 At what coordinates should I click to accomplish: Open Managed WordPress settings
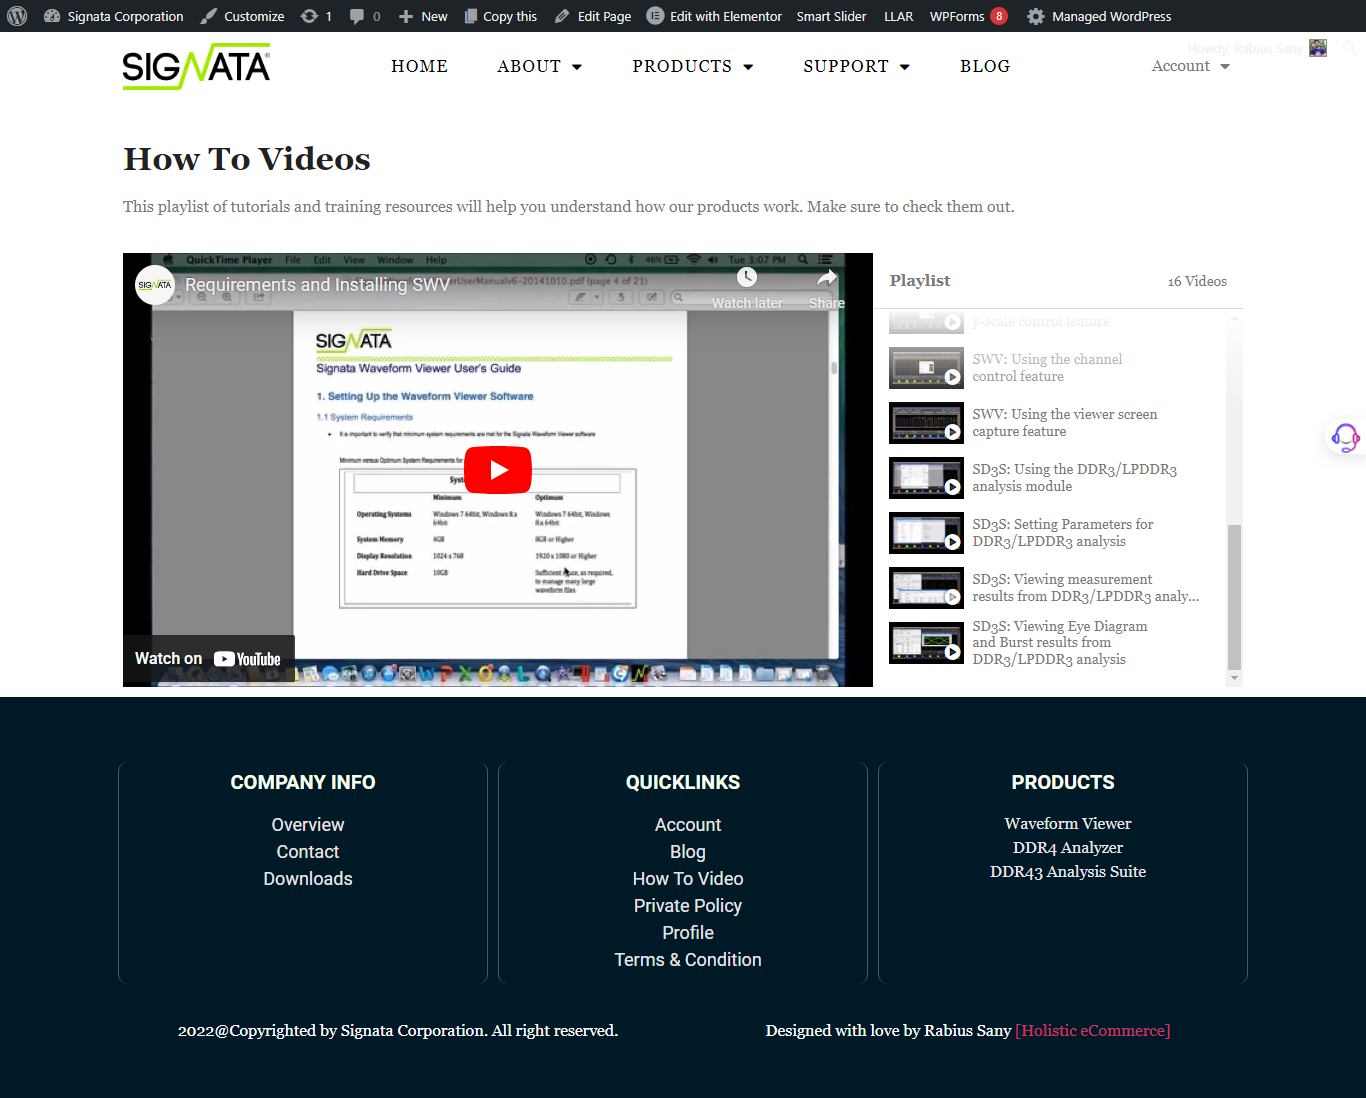1099,16
